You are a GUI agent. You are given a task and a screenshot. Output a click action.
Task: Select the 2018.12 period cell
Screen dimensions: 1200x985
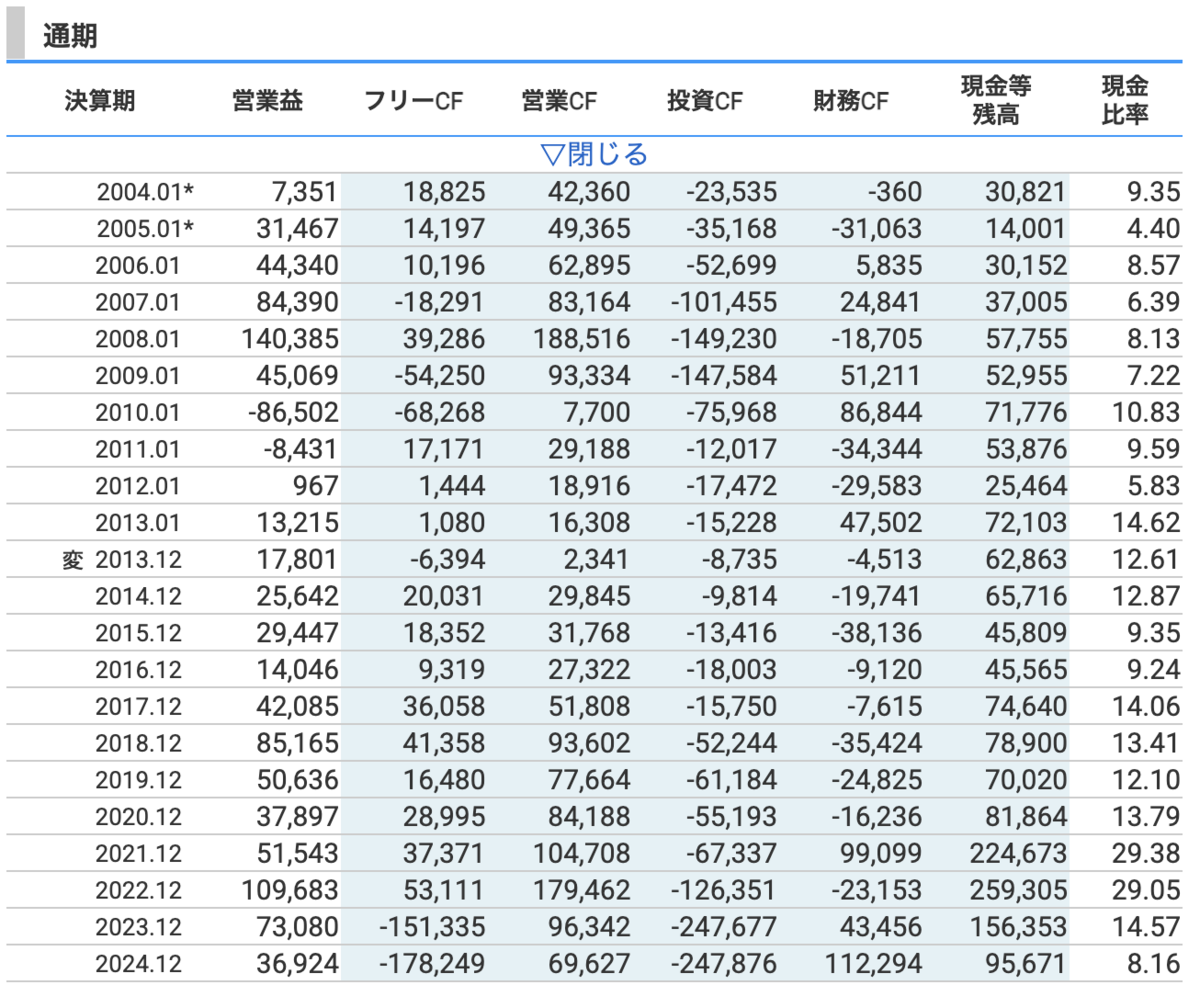pyautogui.click(x=138, y=743)
